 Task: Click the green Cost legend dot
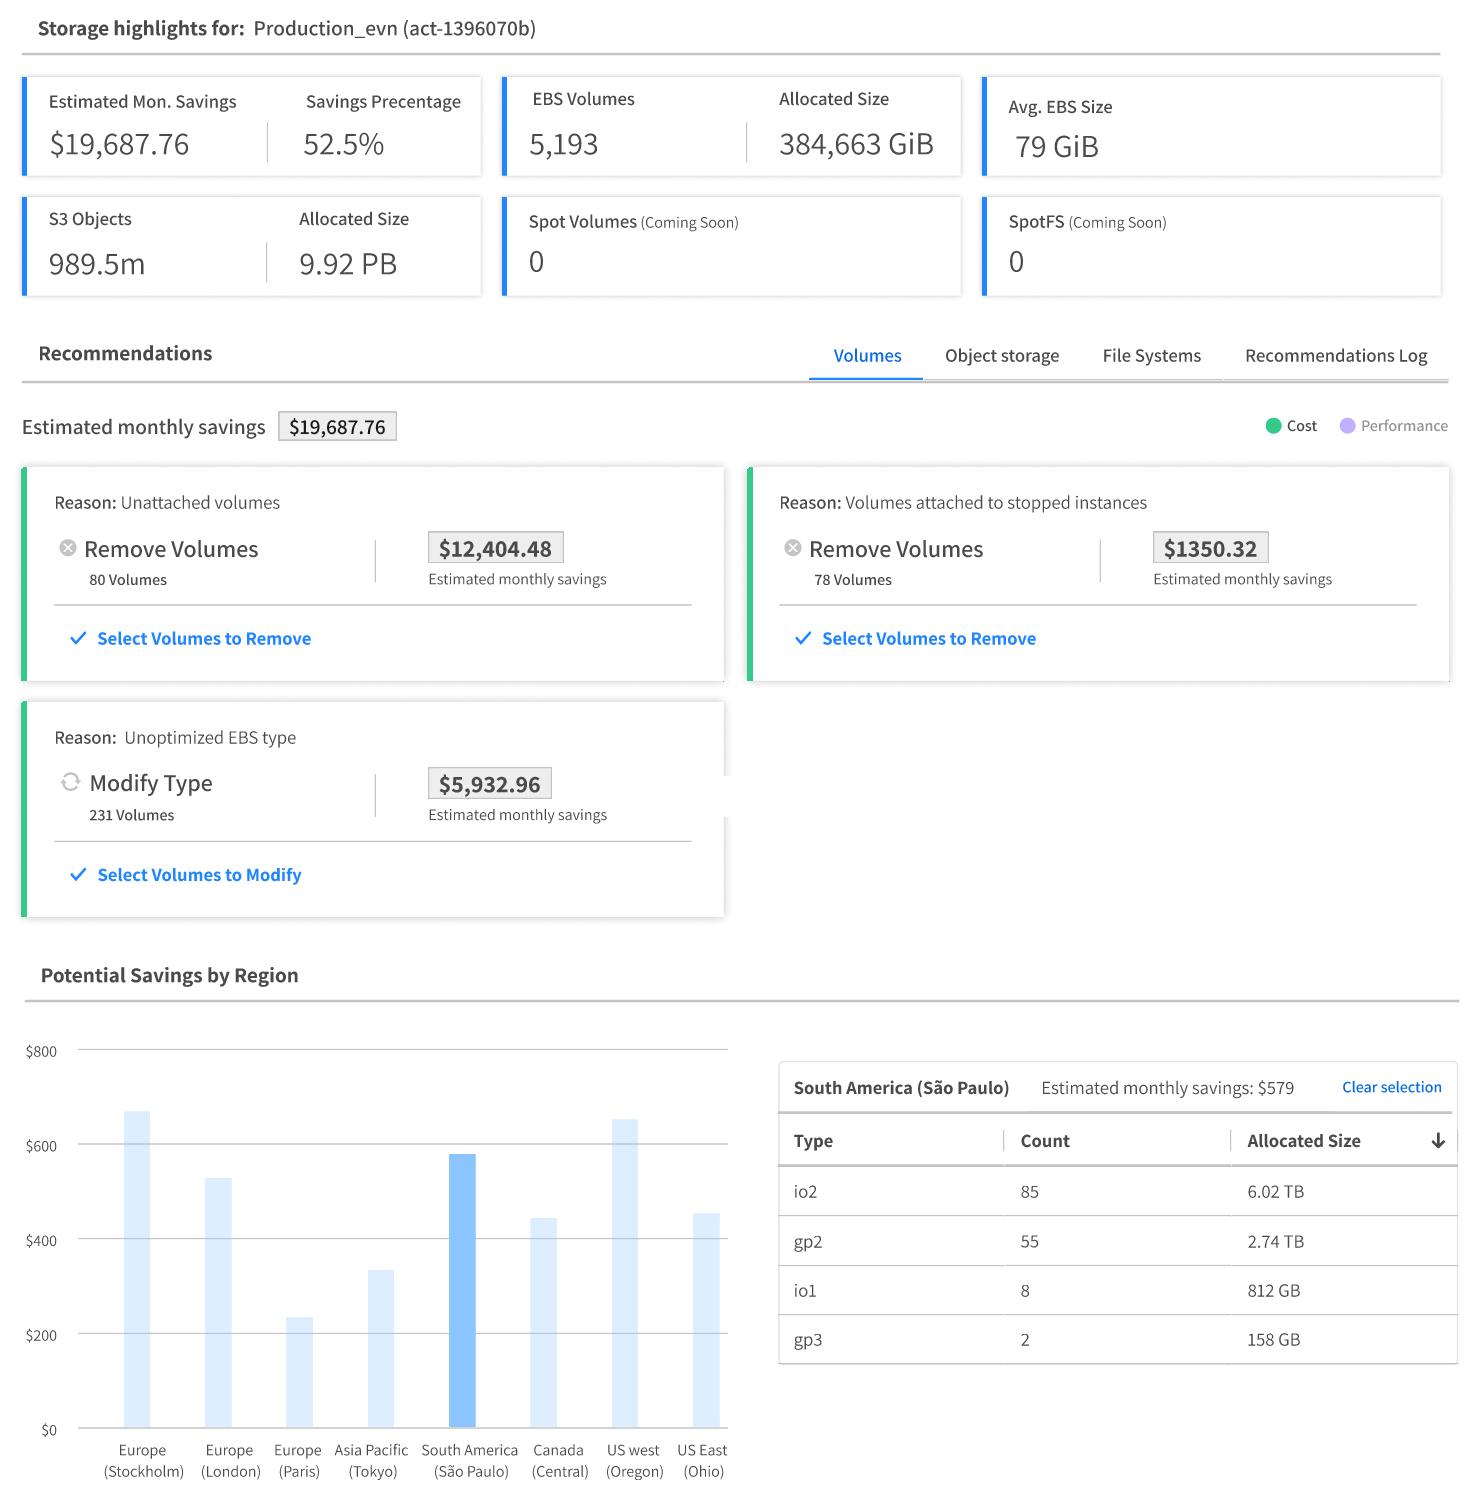[x=1273, y=426]
